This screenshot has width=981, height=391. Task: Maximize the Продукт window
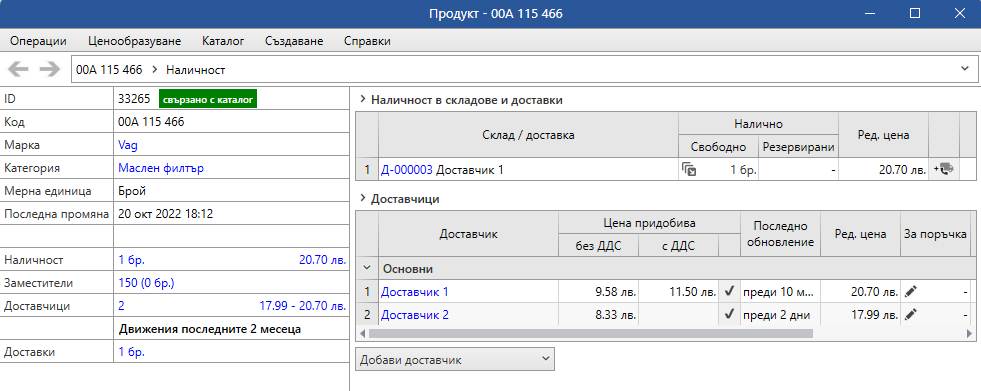coord(915,13)
